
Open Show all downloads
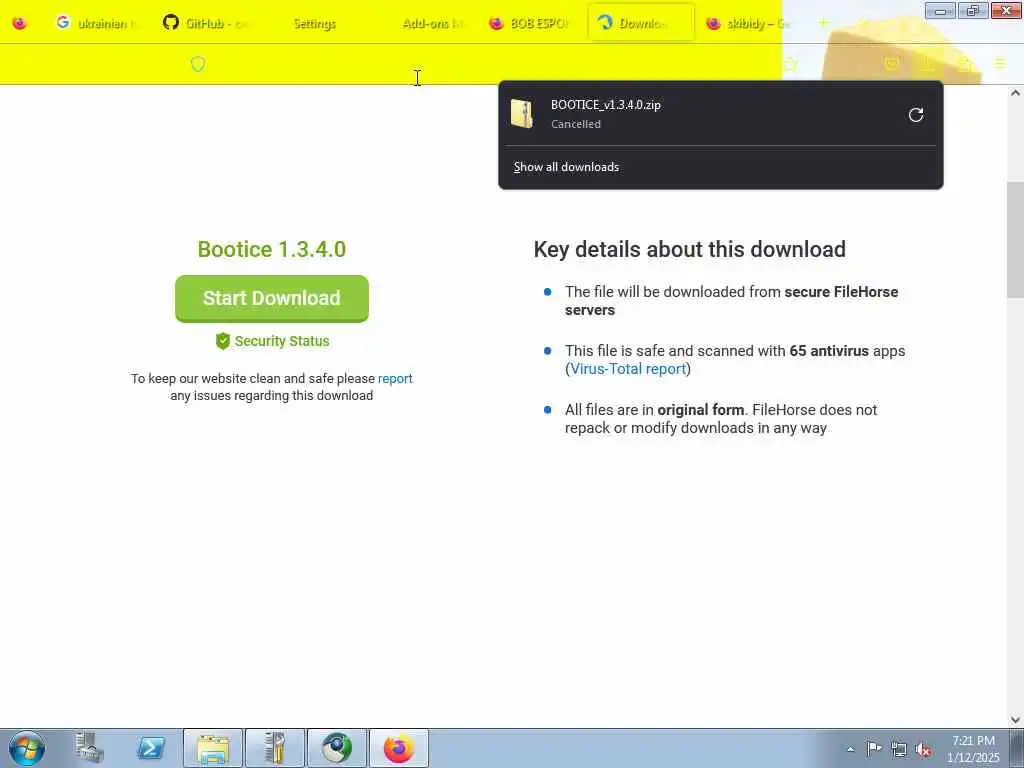[566, 167]
